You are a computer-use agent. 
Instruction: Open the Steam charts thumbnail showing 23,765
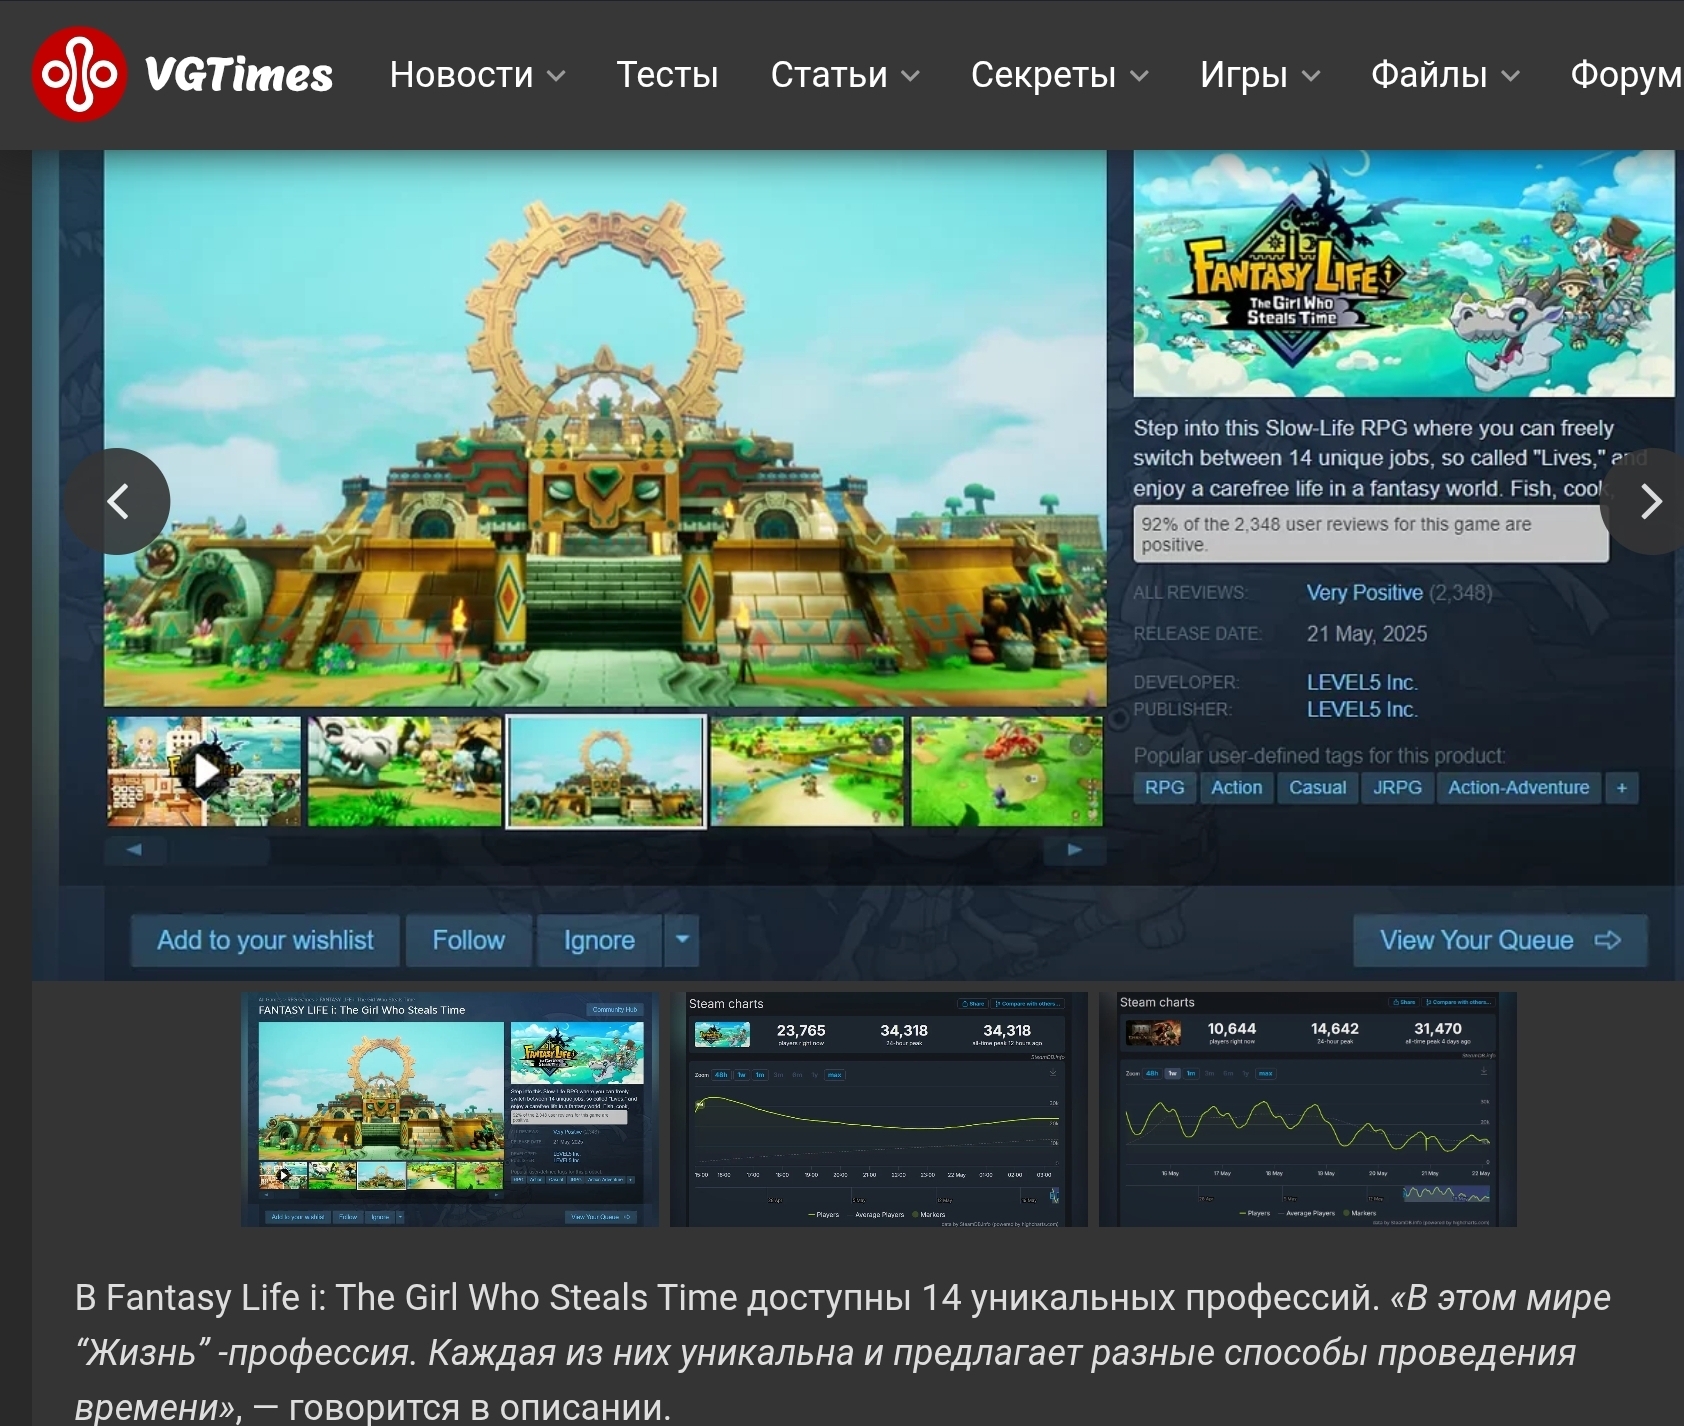coord(879,1109)
